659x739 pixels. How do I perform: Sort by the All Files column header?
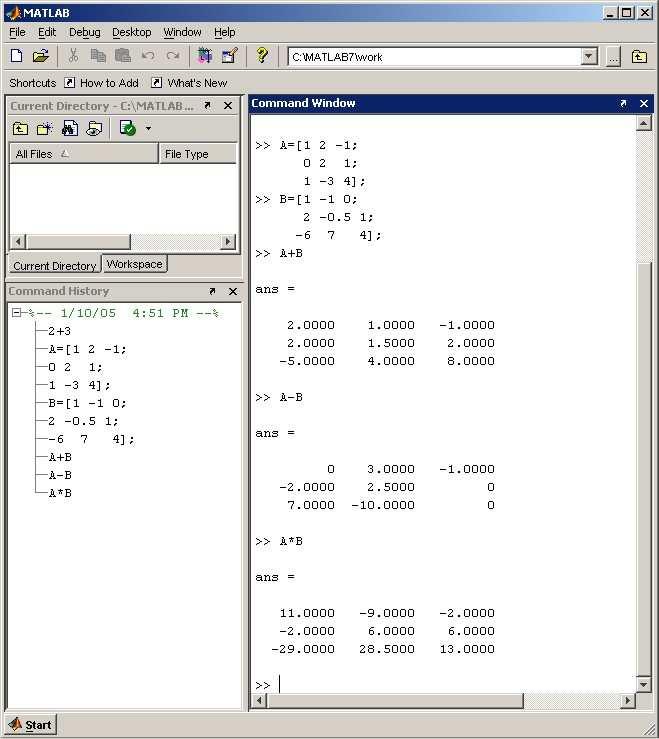pos(84,154)
